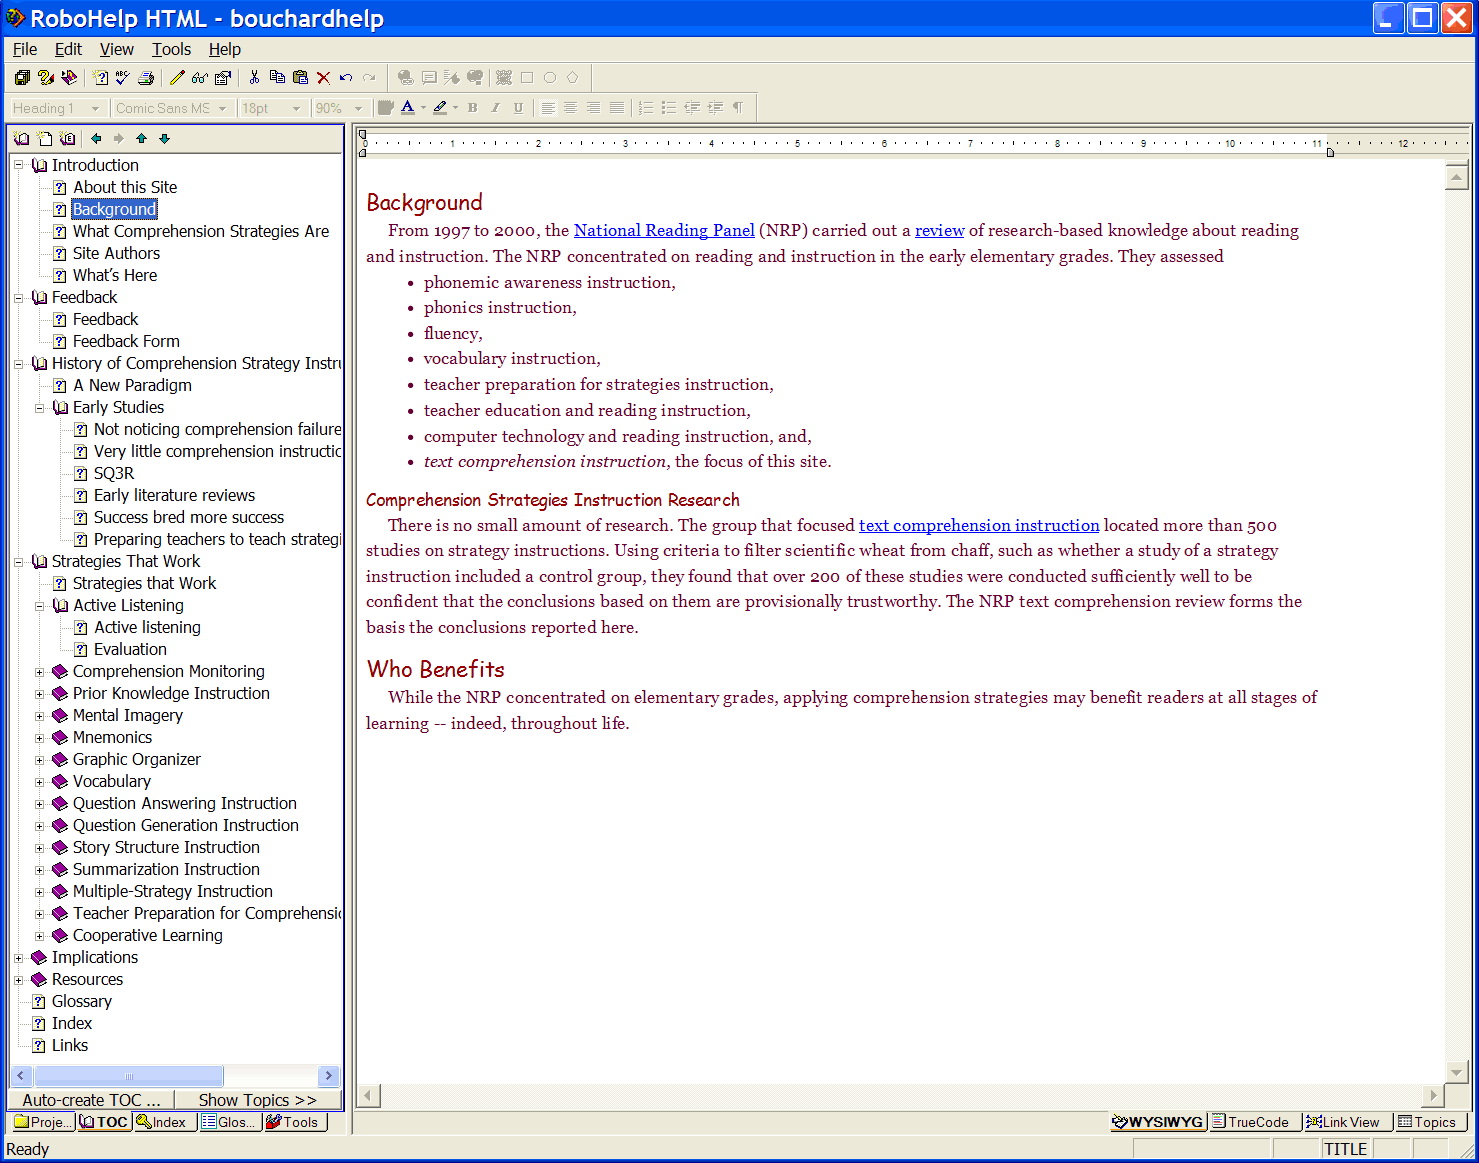Open the Tools menu
The width and height of the screenshot is (1479, 1163).
[171, 49]
